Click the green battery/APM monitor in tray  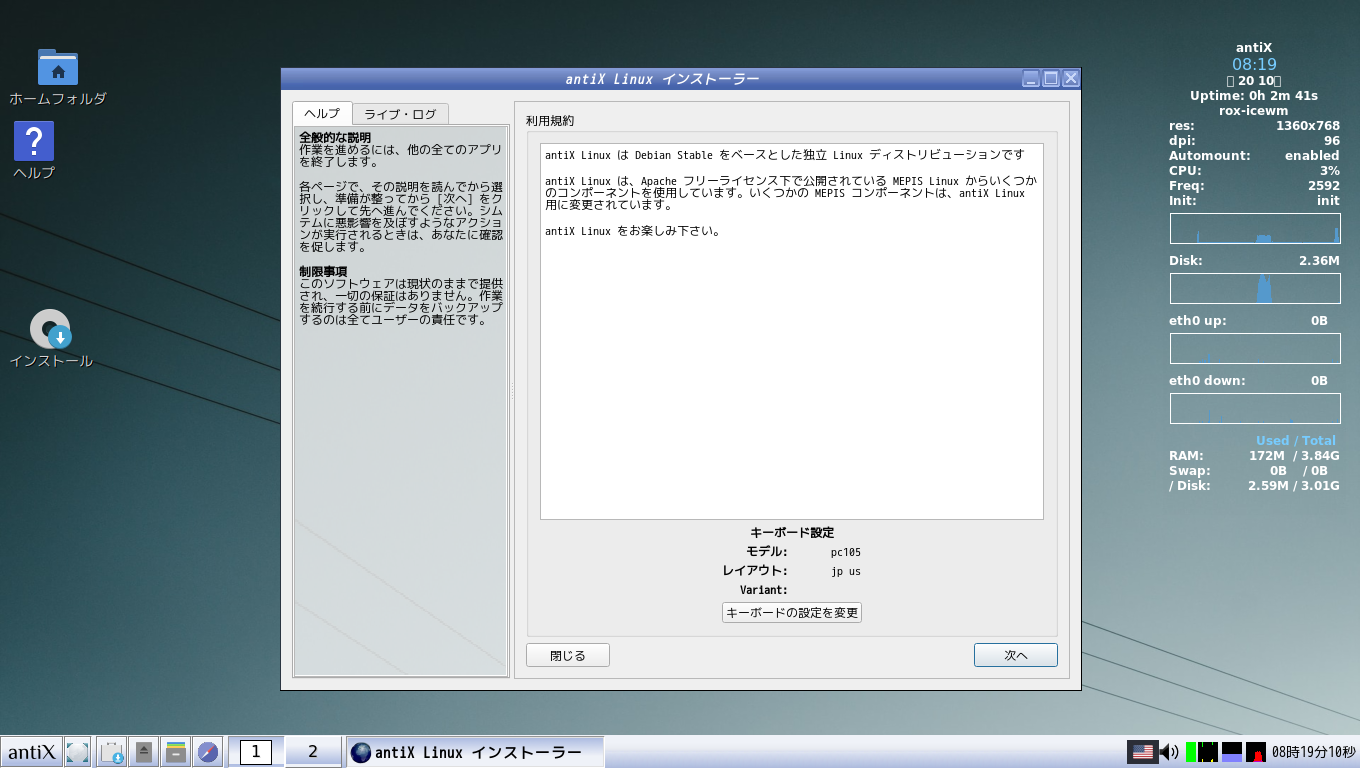tap(1191, 752)
